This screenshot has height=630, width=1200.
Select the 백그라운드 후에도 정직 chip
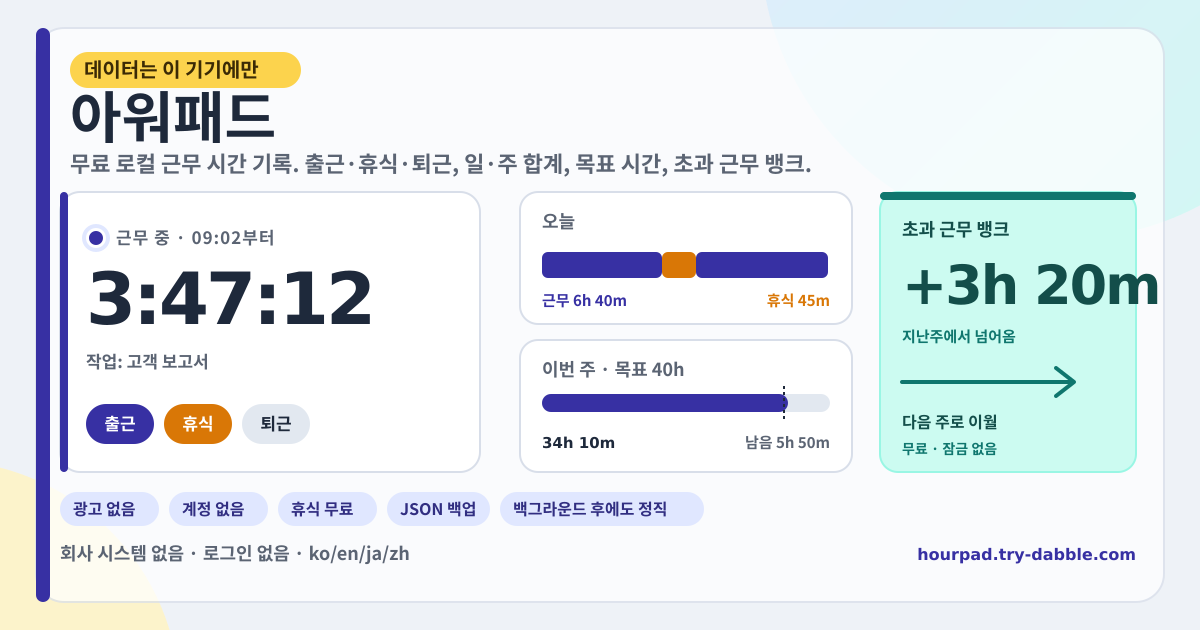tap(602, 509)
